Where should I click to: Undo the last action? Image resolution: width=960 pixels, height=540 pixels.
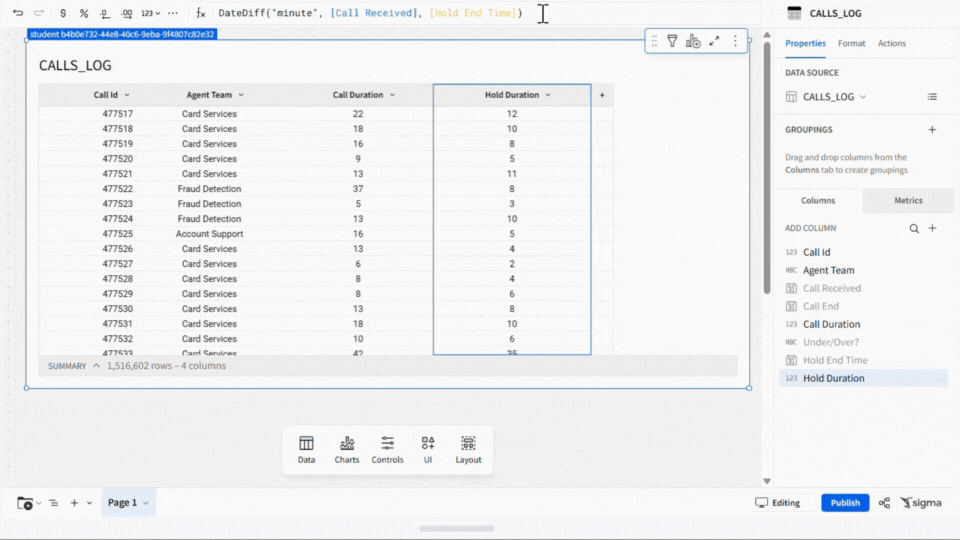tap(18, 13)
